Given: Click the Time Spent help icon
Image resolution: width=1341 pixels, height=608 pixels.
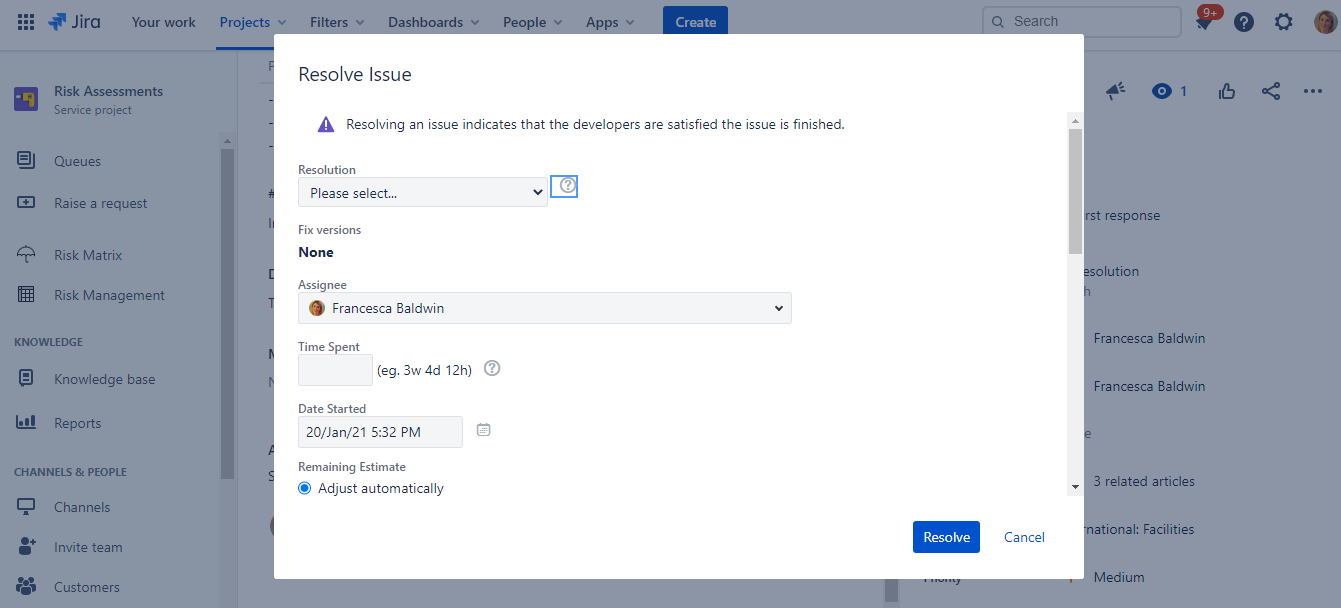Looking at the screenshot, I should tap(492, 368).
